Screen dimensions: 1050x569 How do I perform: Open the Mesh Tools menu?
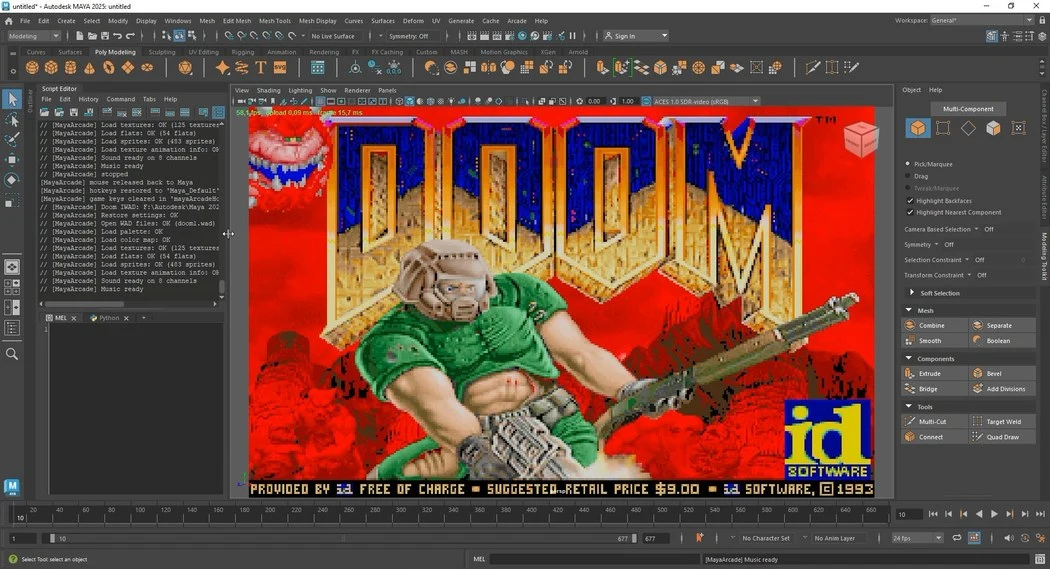275,21
